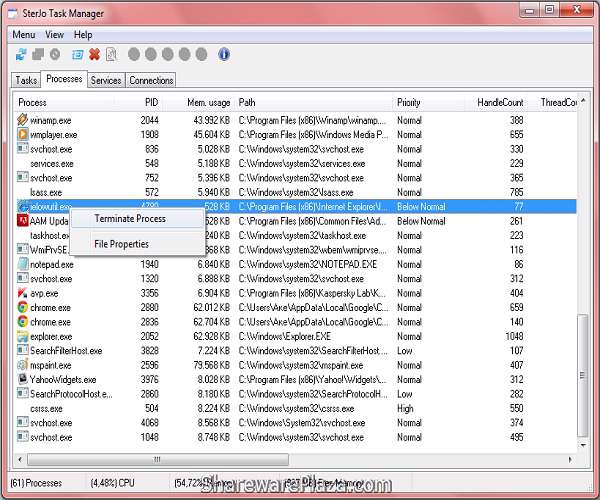Viewport: 600px width, 500px height.
Task: Click the blue window toolbar icon
Action: click(x=77, y=55)
